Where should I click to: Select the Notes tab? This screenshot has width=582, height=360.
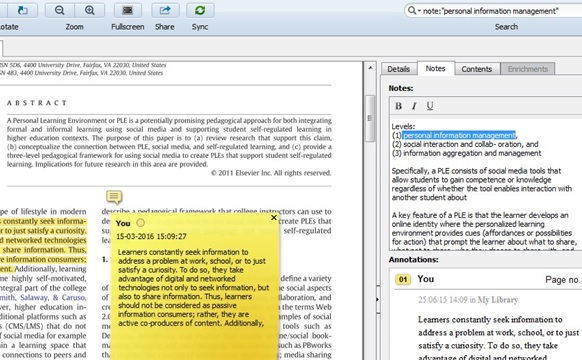(435, 69)
